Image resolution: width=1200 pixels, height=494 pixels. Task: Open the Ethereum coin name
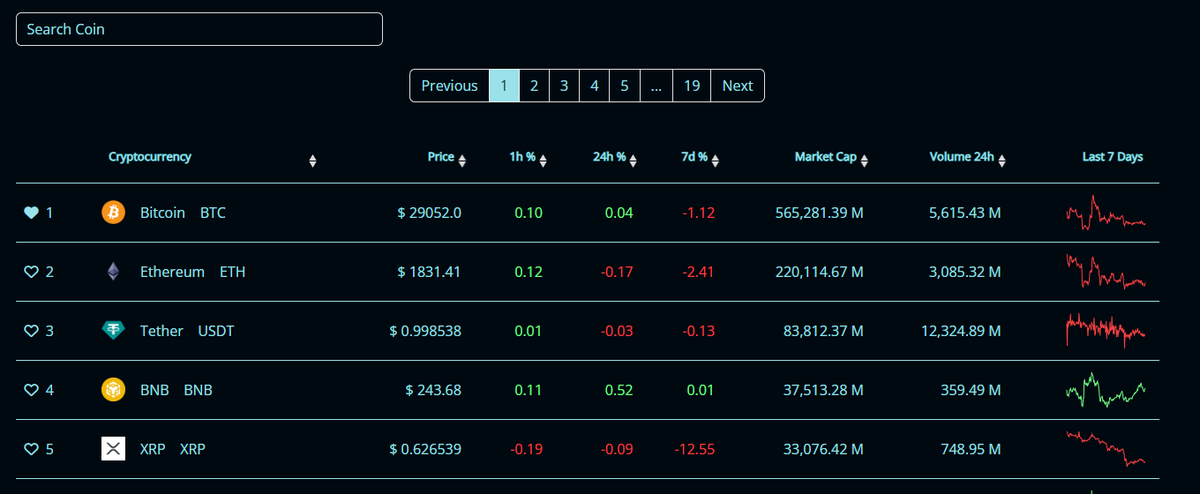(x=172, y=272)
